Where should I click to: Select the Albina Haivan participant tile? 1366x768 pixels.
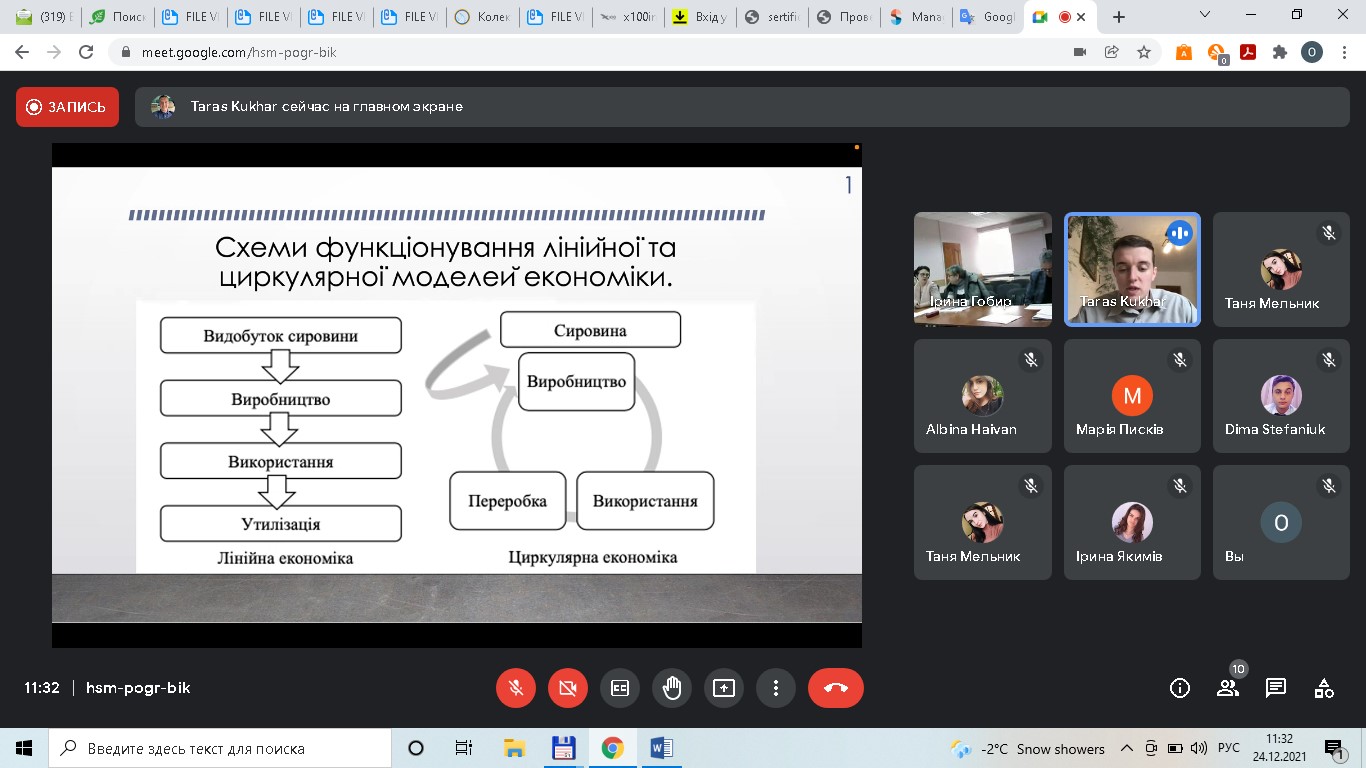coord(983,396)
